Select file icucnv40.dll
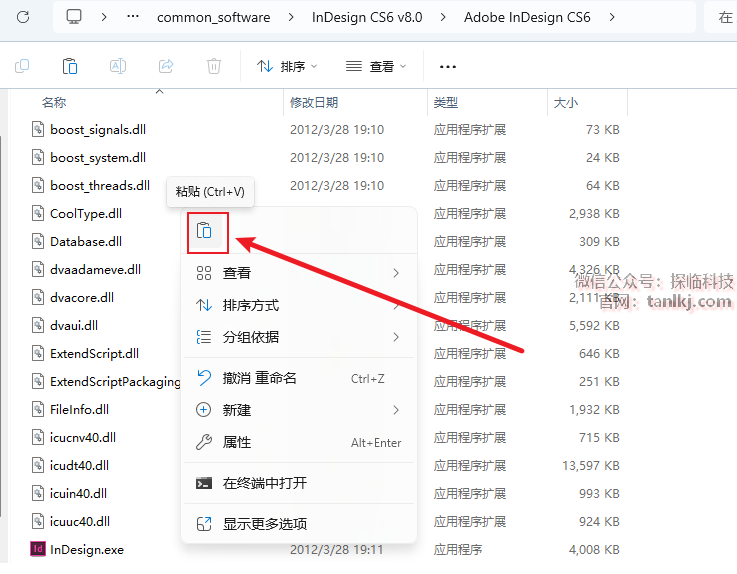The width and height of the screenshot is (737, 574). coord(83,438)
